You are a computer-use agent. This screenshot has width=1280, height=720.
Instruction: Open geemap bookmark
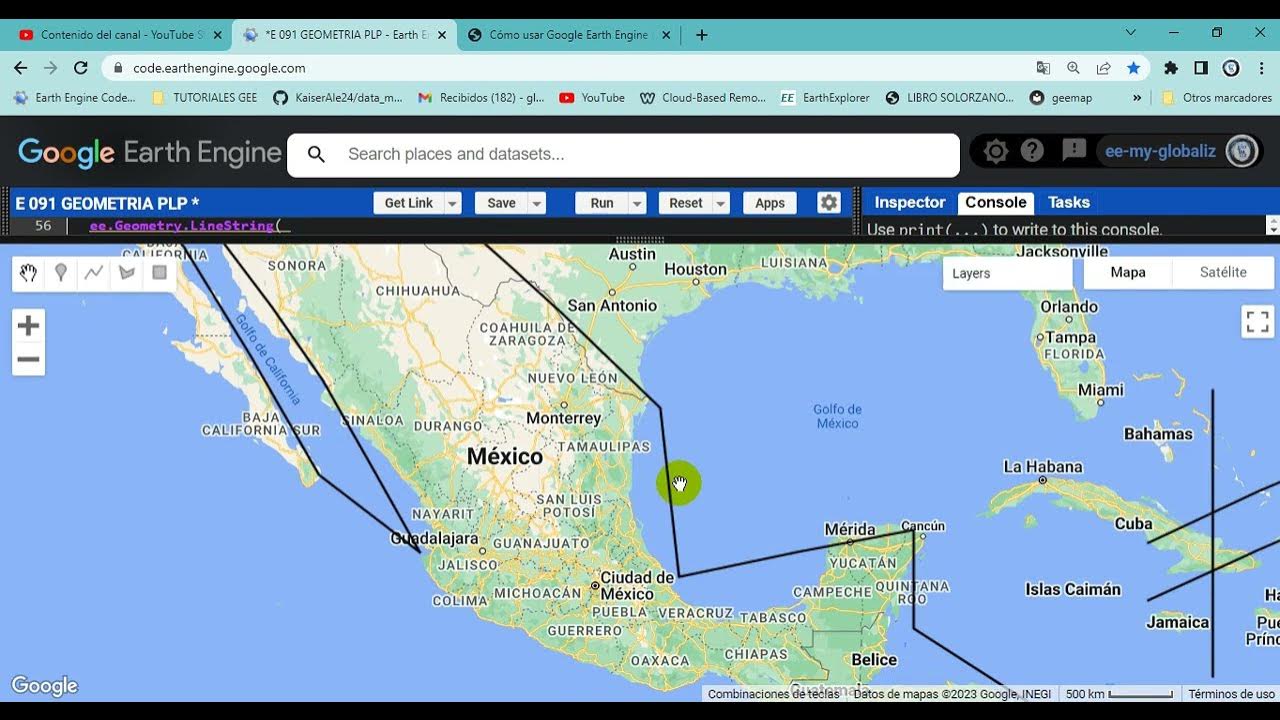[1061, 98]
